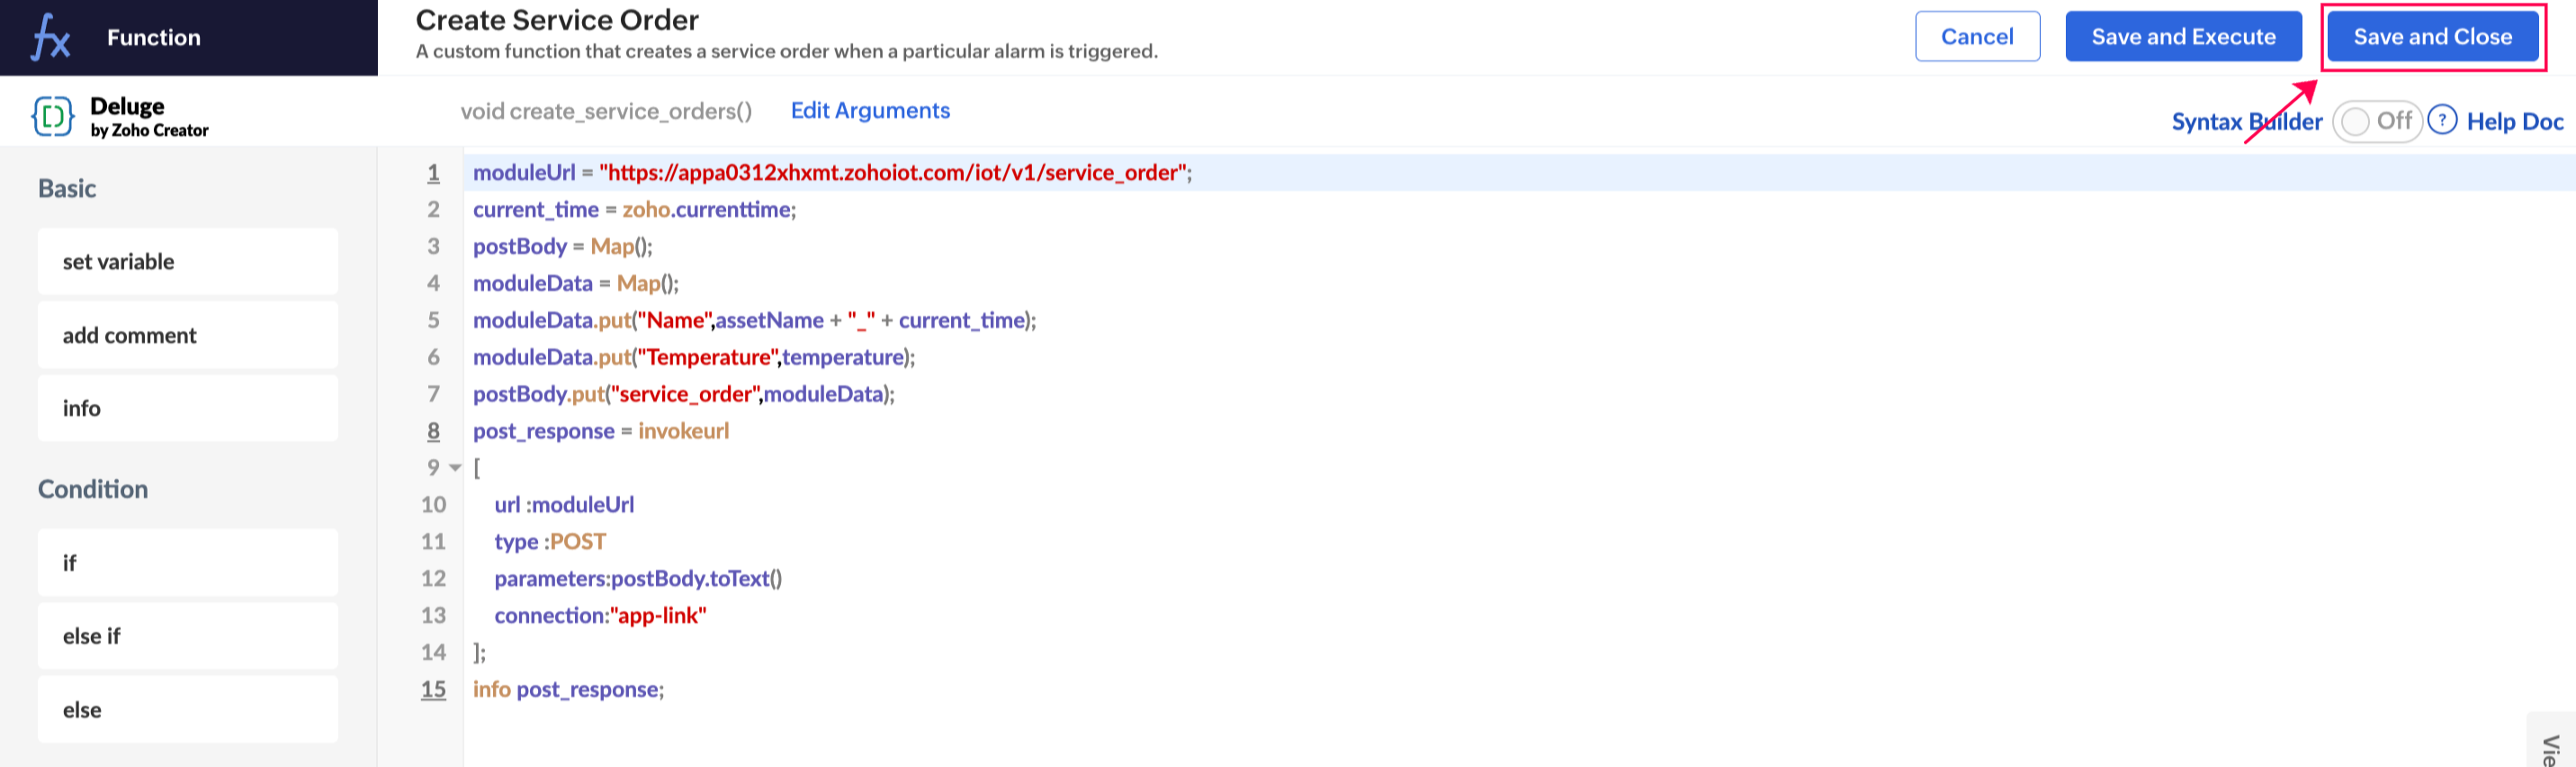Click the Condition section heading
The image size is (2576, 767).
(x=93, y=489)
